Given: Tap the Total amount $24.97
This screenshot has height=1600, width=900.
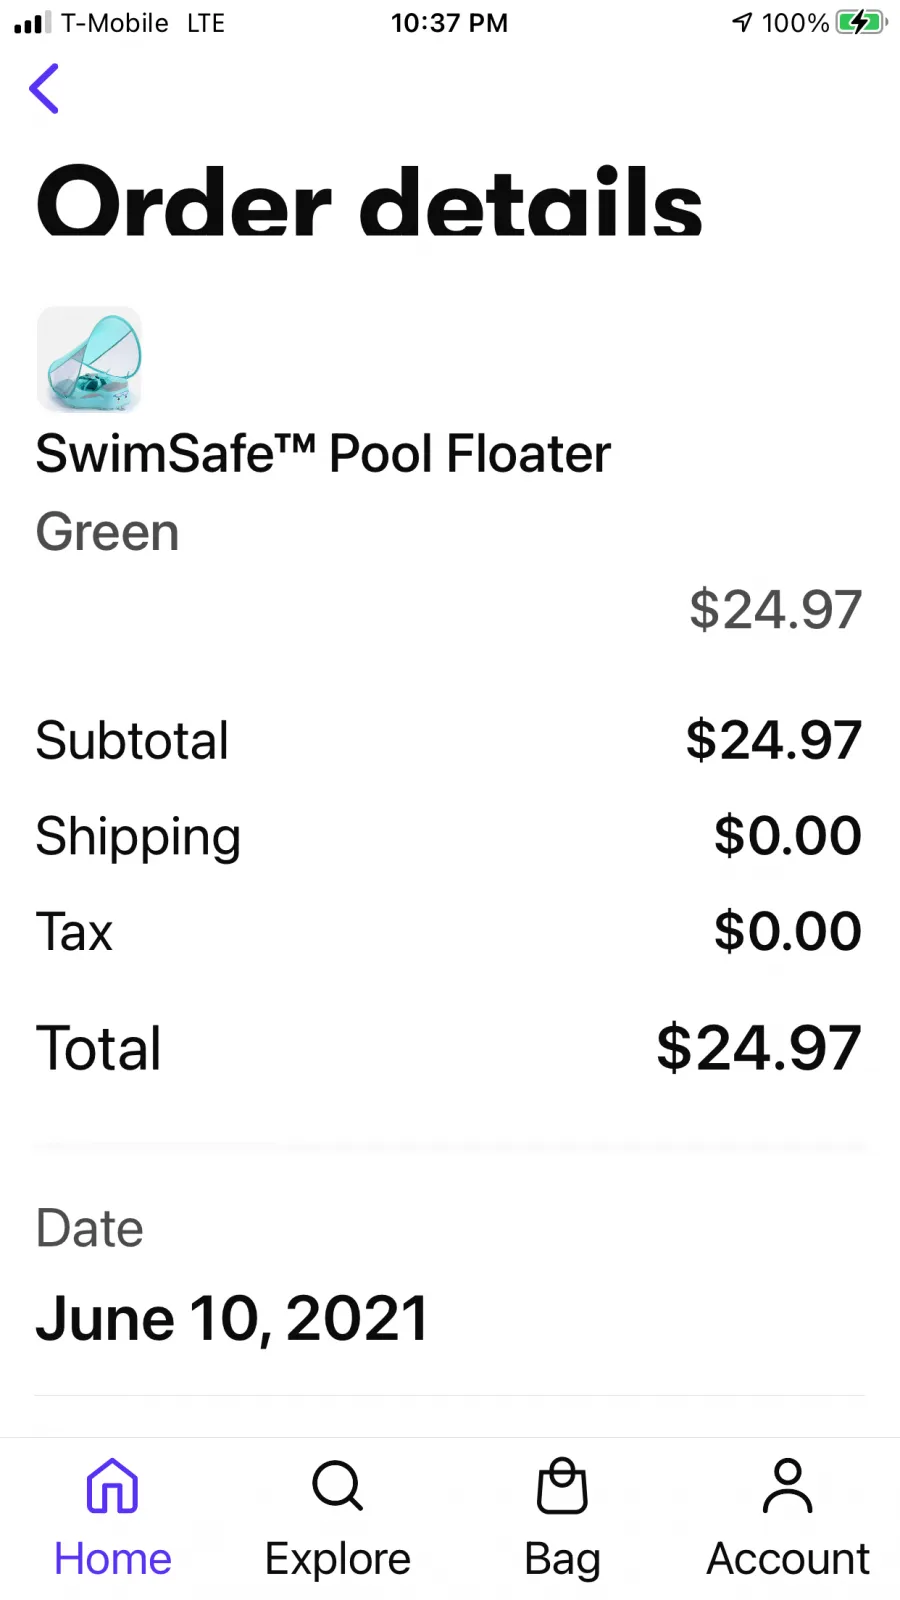Looking at the screenshot, I should click(x=759, y=1048).
